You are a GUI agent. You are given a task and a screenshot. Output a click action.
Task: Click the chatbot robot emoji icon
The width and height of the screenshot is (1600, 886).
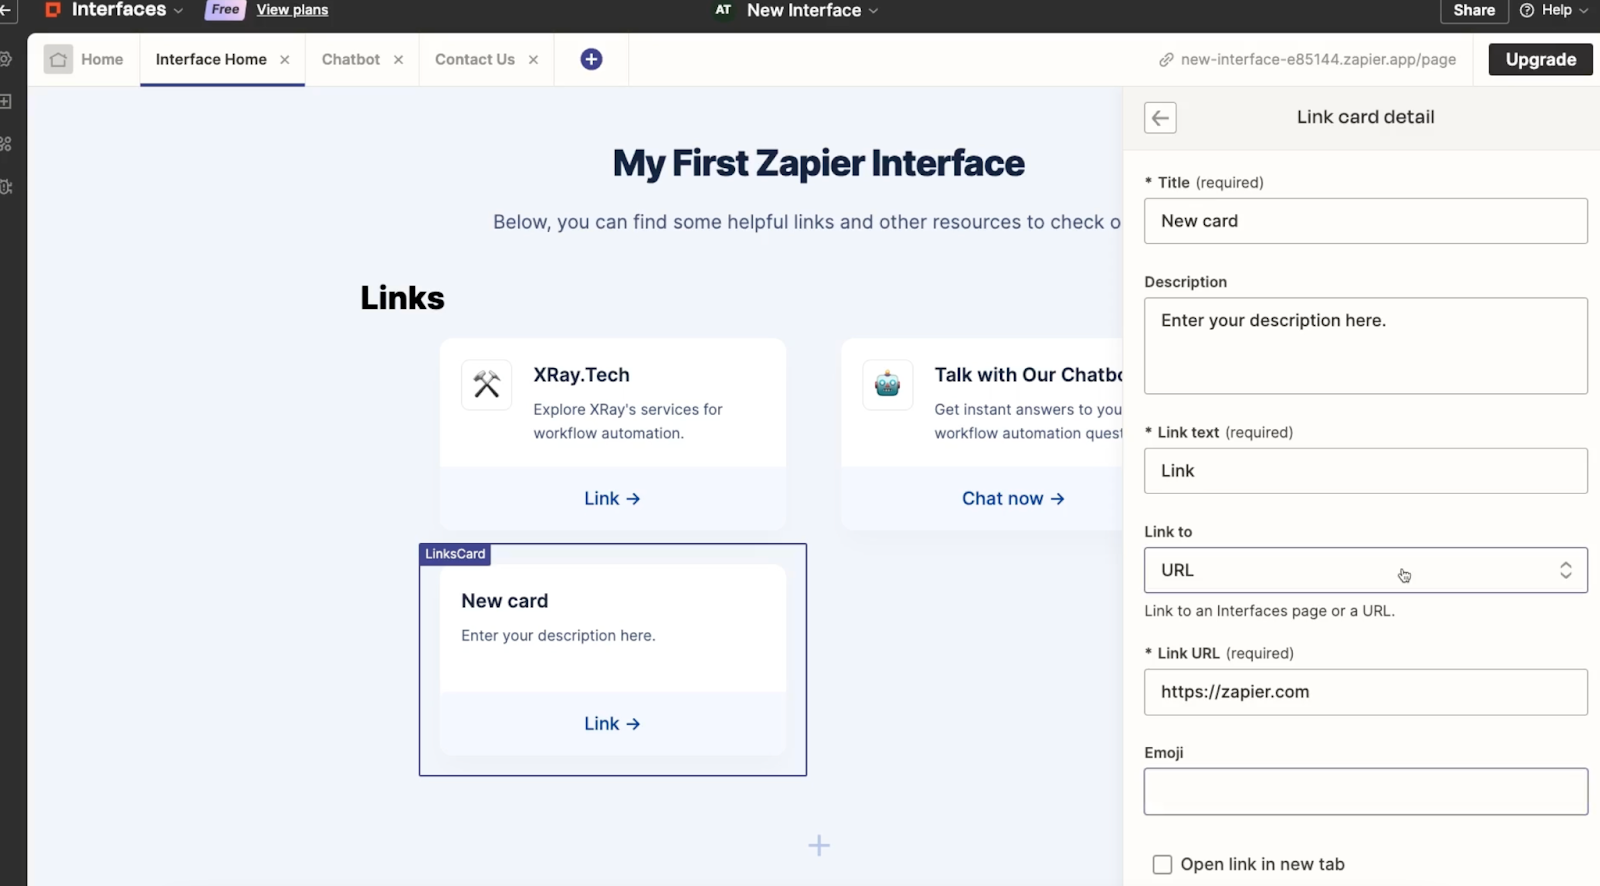coord(887,385)
